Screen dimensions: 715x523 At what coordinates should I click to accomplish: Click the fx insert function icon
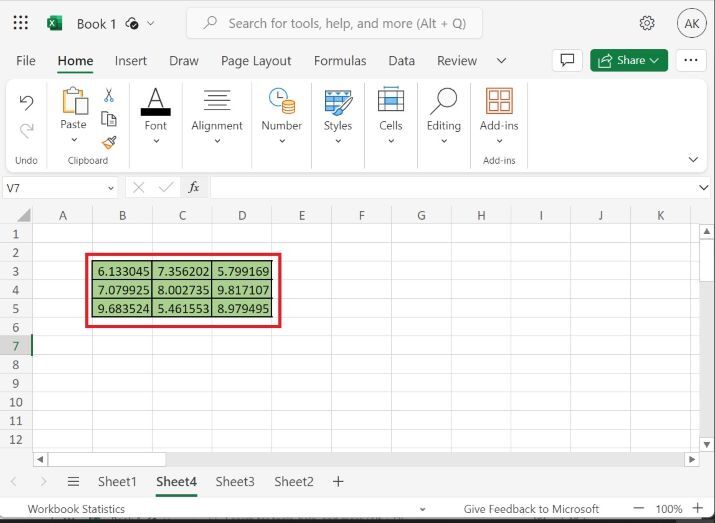(194, 187)
